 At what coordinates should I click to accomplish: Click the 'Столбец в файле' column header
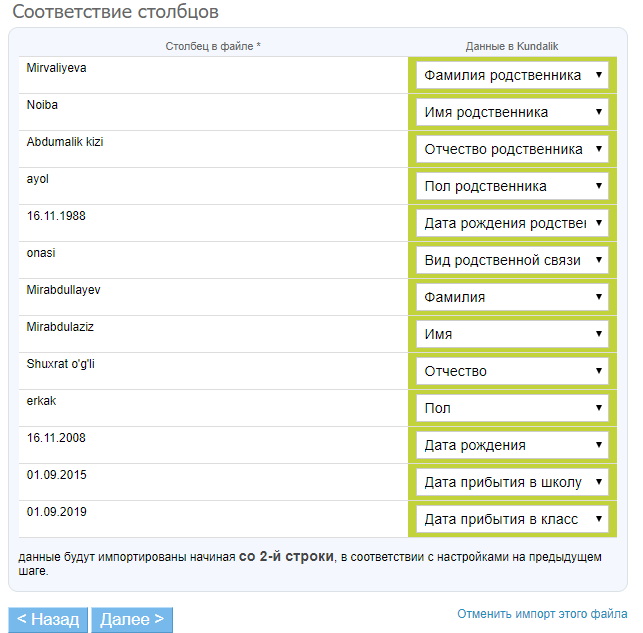point(213,46)
